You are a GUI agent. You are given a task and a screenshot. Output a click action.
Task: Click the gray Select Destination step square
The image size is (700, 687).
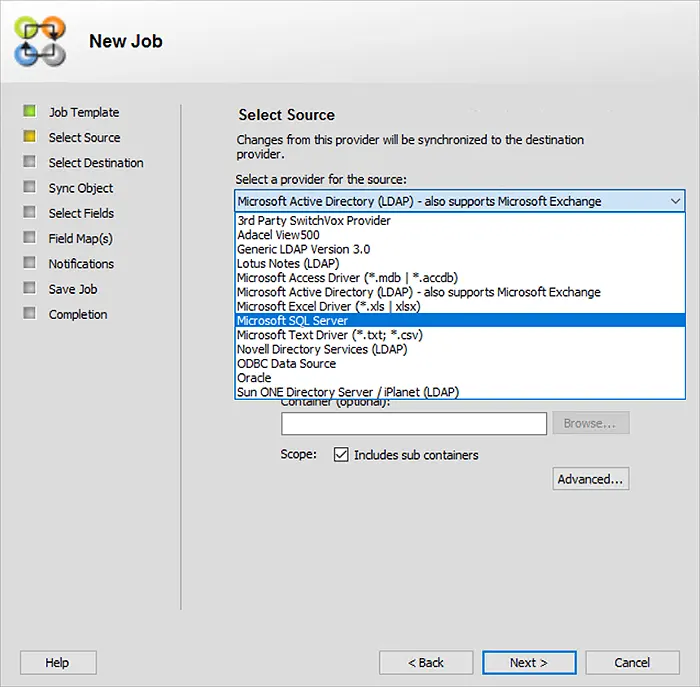coord(29,162)
